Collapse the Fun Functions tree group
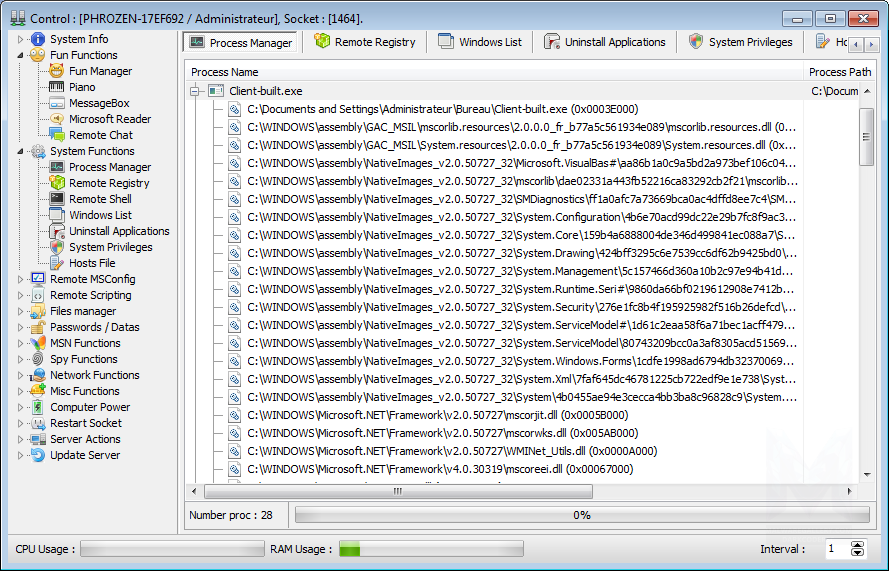The width and height of the screenshot is (889, 571). coord(20,55)
